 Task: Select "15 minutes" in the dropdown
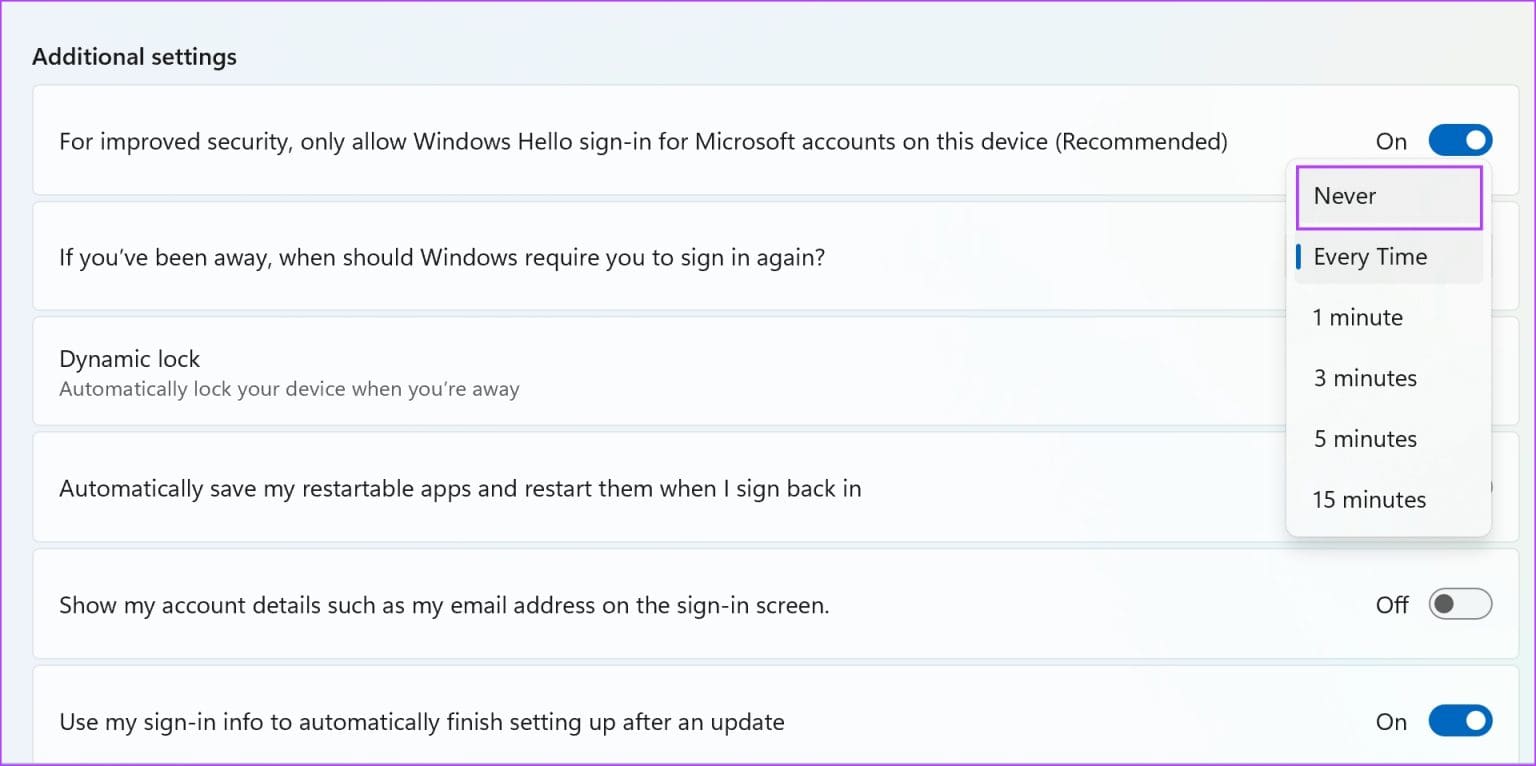click(1368, 499)
